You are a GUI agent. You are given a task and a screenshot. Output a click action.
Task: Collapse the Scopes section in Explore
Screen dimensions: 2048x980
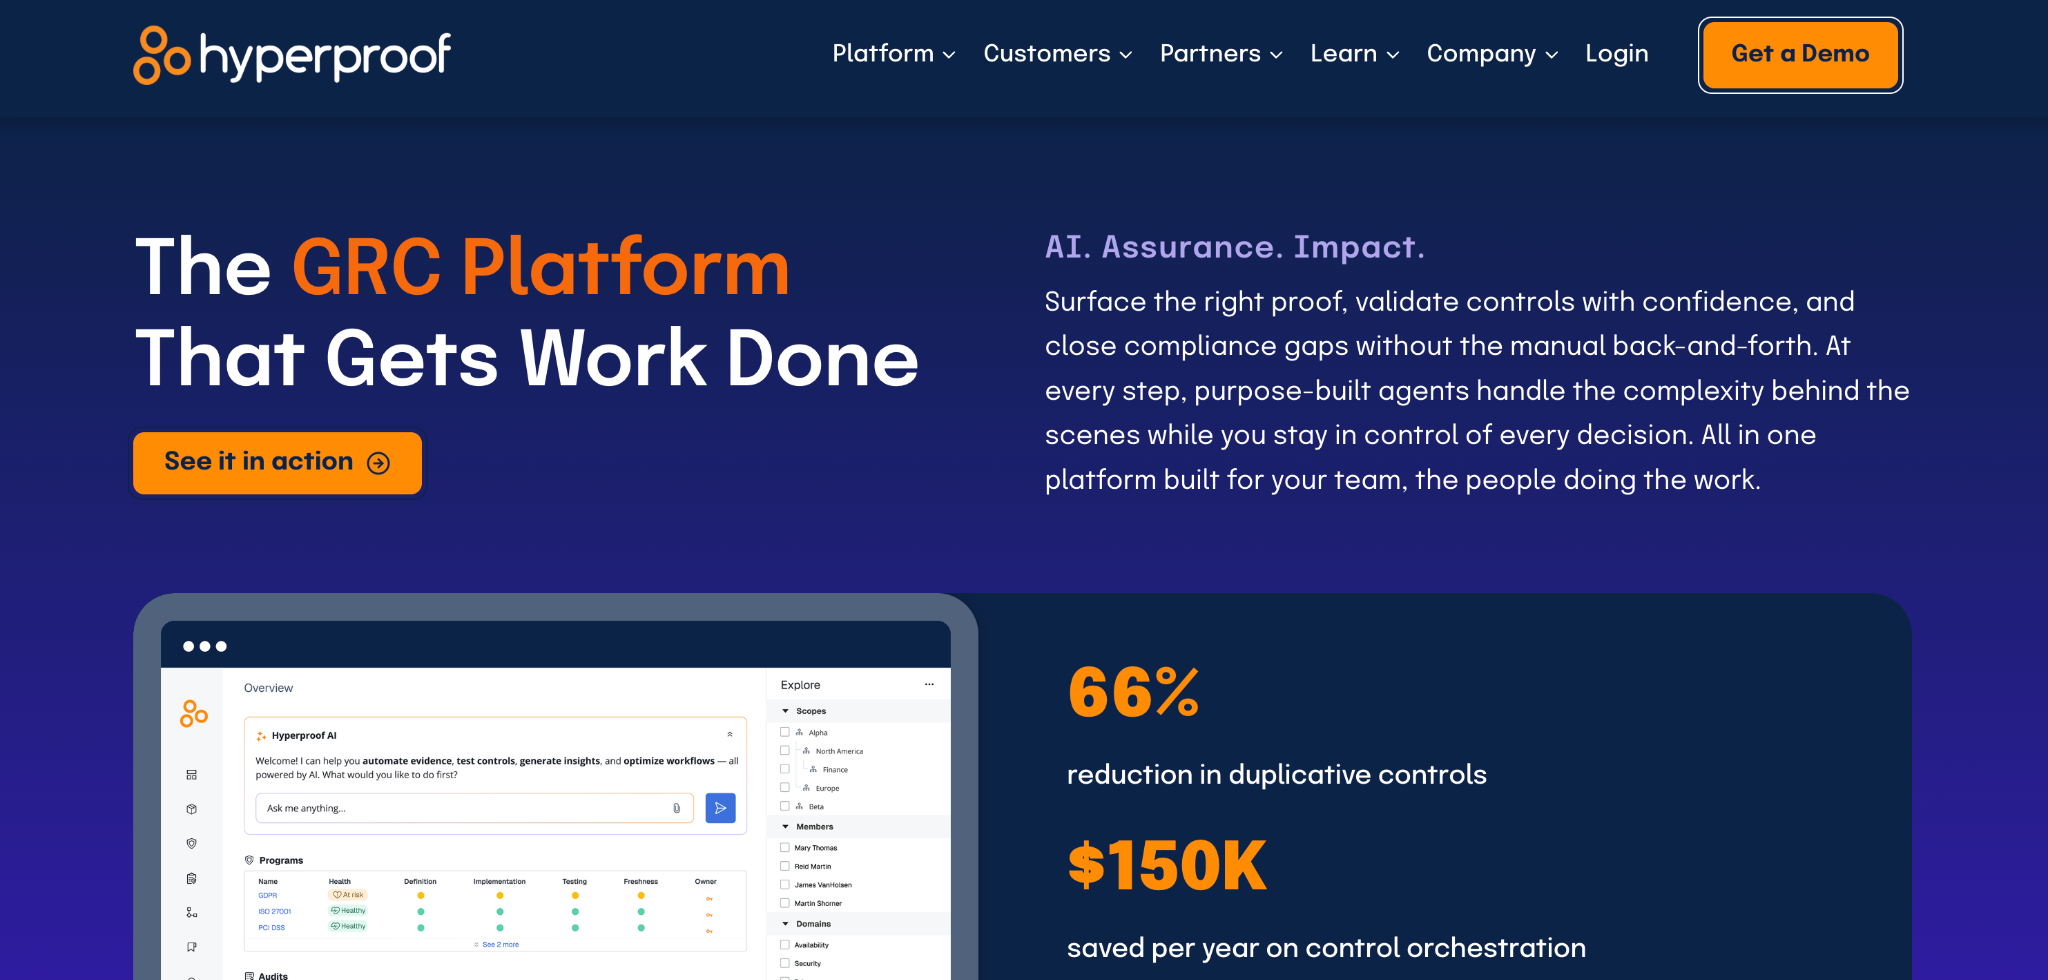[785, 711]
